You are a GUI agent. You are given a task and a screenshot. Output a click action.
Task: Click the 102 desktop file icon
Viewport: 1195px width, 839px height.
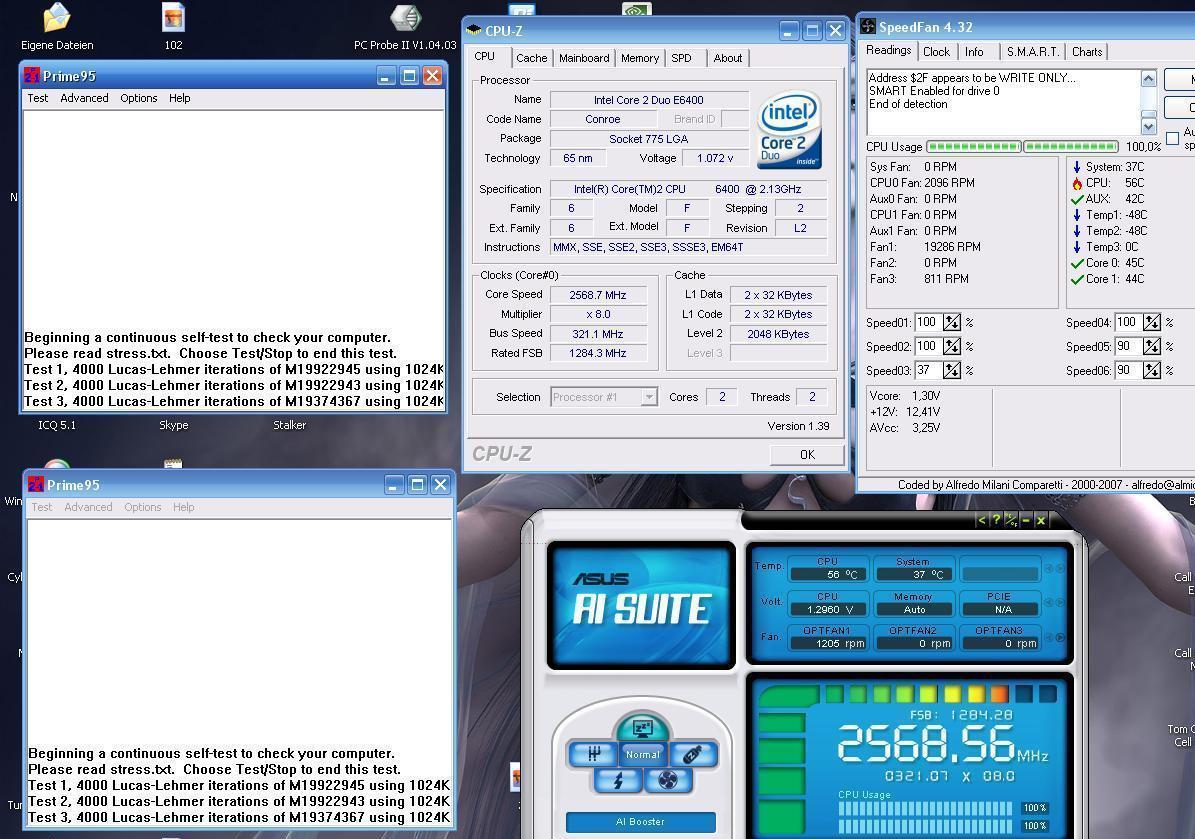pos(174,27)
